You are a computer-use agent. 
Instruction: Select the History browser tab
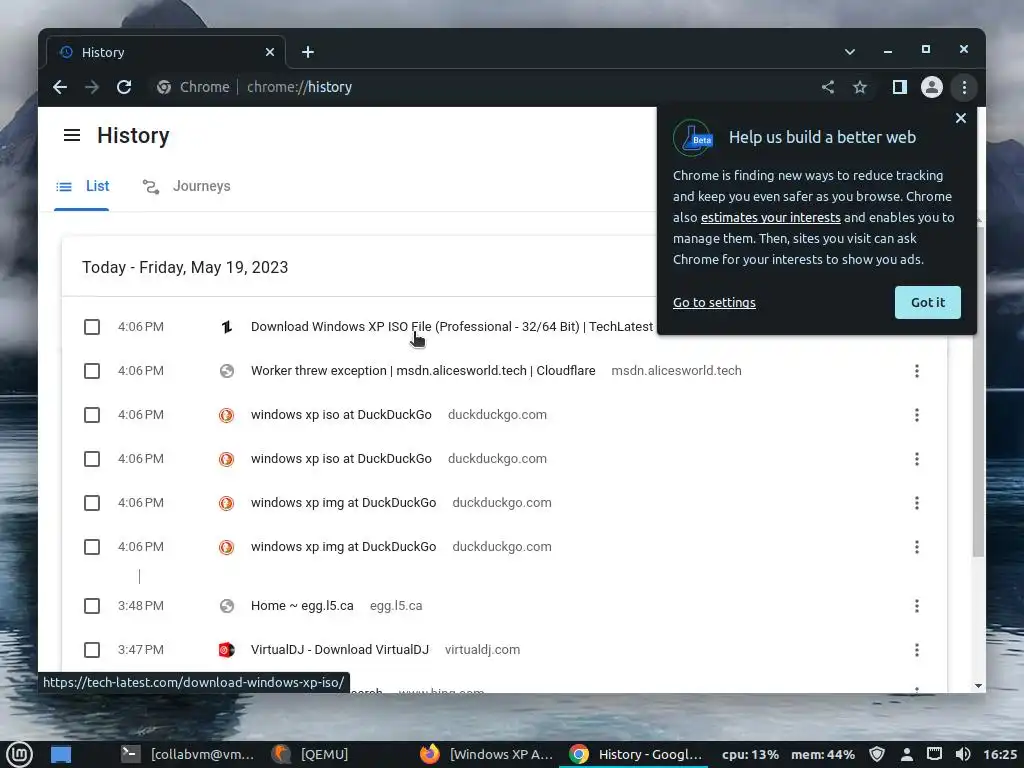pos(166,52)
